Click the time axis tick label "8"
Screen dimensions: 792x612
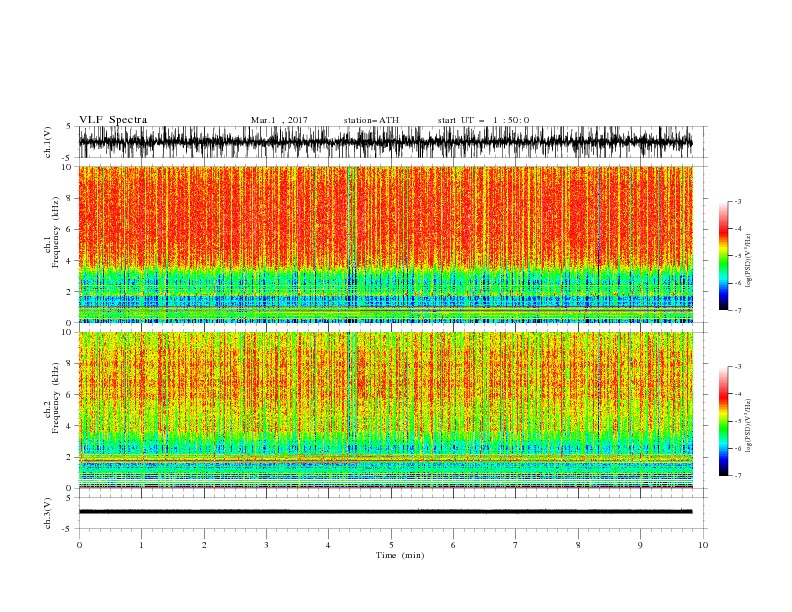point(578,545)
